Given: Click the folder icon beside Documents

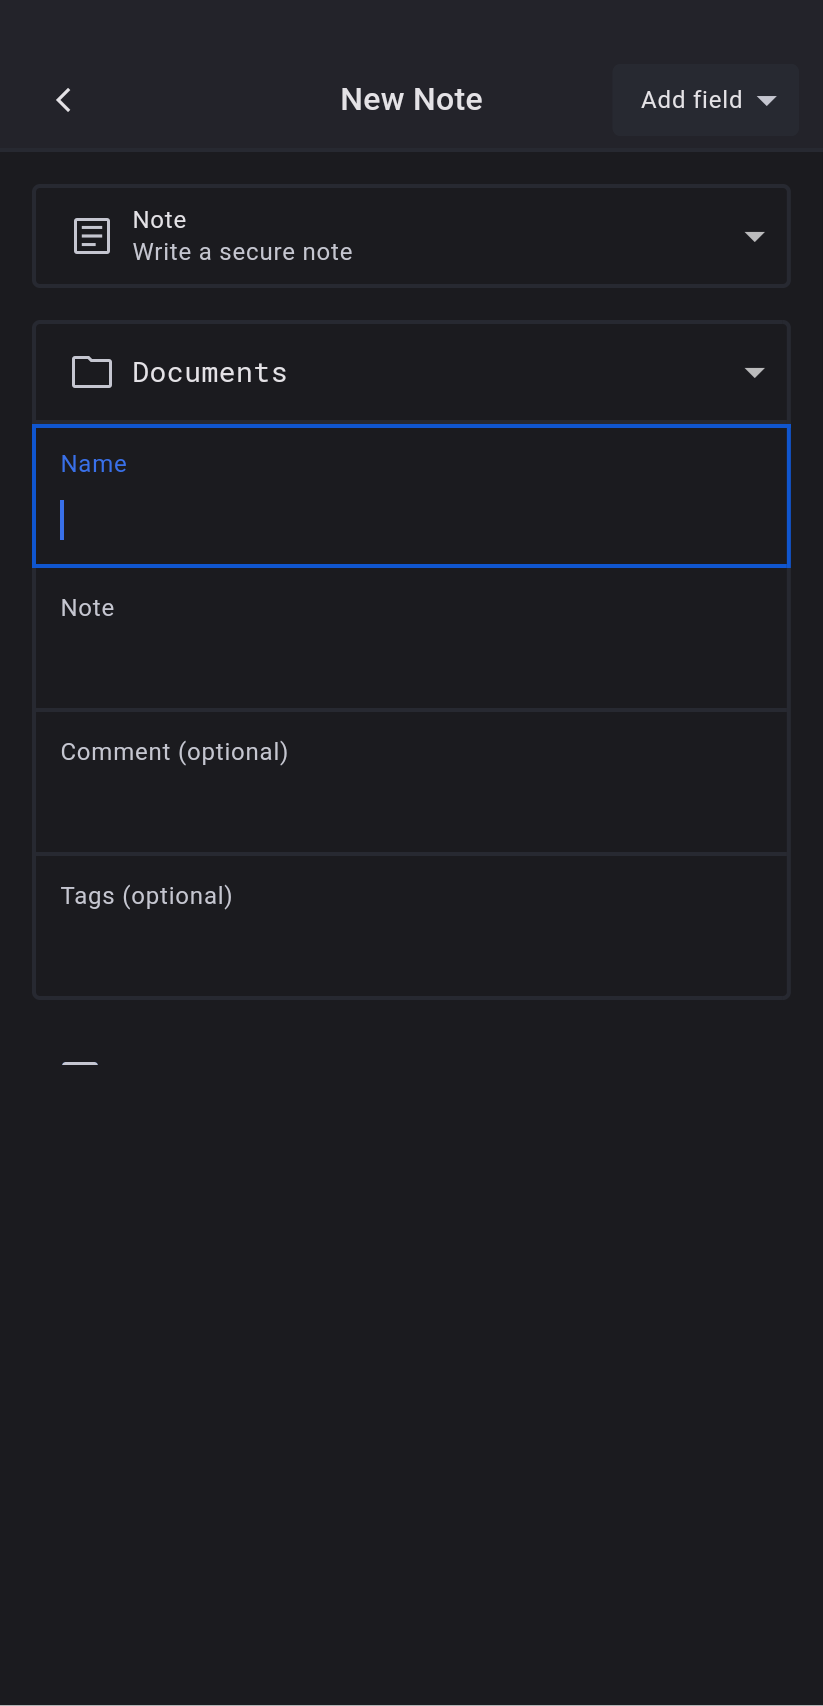Looking at the screenshot, I should [x=92, y=372].
